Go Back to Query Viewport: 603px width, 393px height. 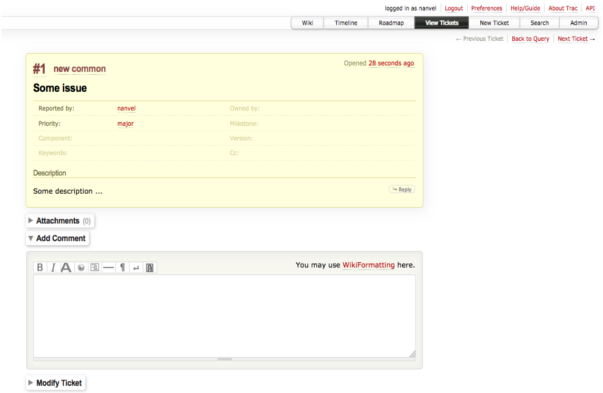[530, 38]
